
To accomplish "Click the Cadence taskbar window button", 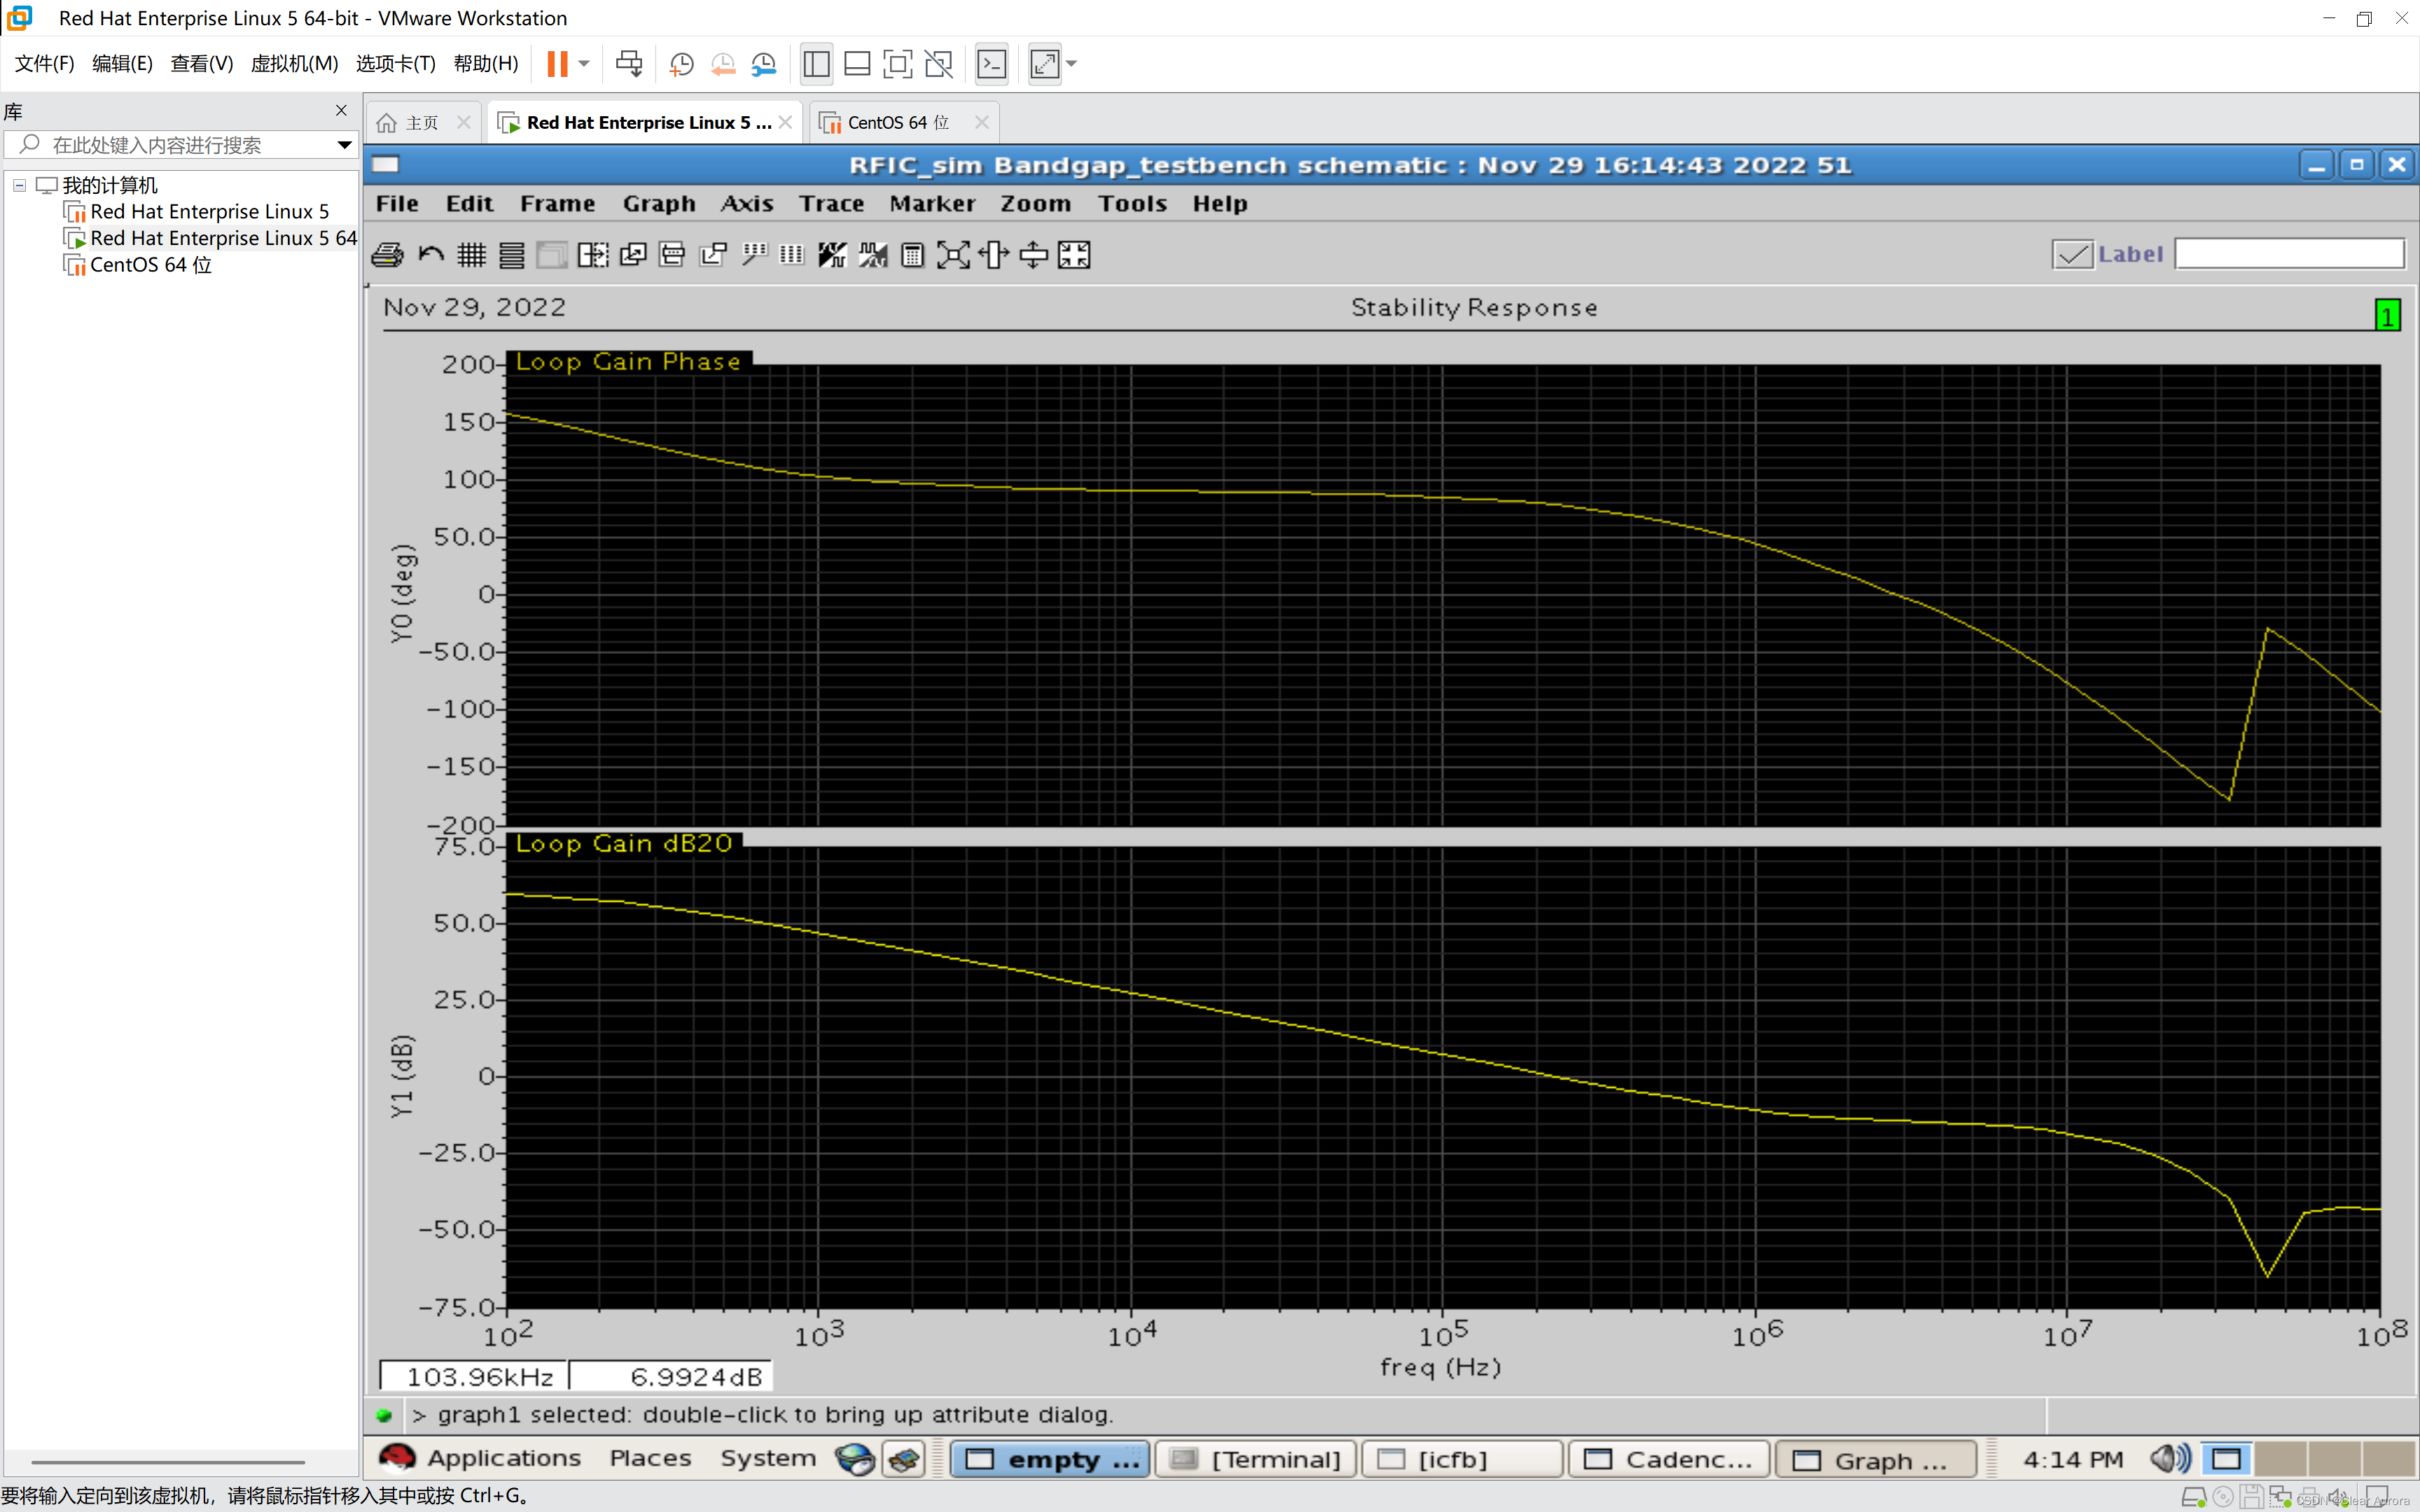I will pos(1670,1459).
